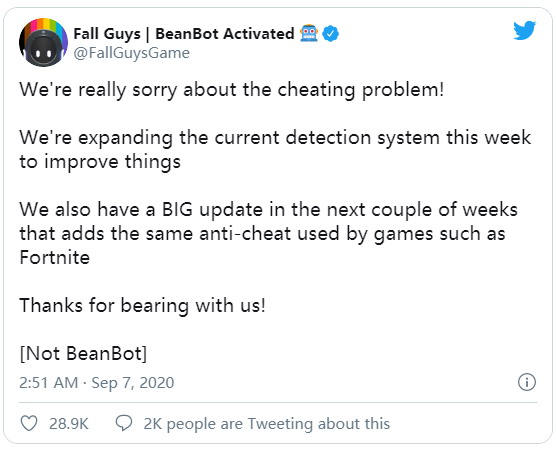Click the word BIG in tweet body
556x449 pixels.
coord(177,209)
